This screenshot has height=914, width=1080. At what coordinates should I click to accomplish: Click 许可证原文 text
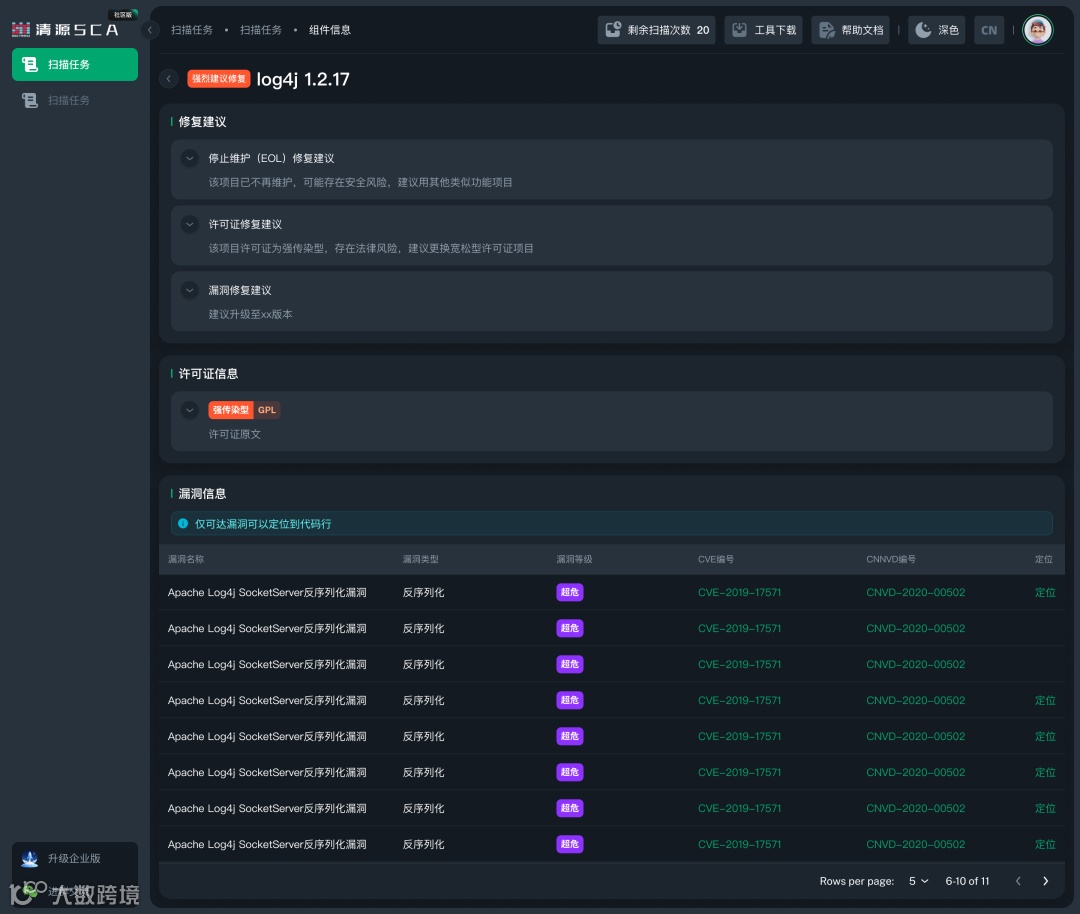pos(234,434)
